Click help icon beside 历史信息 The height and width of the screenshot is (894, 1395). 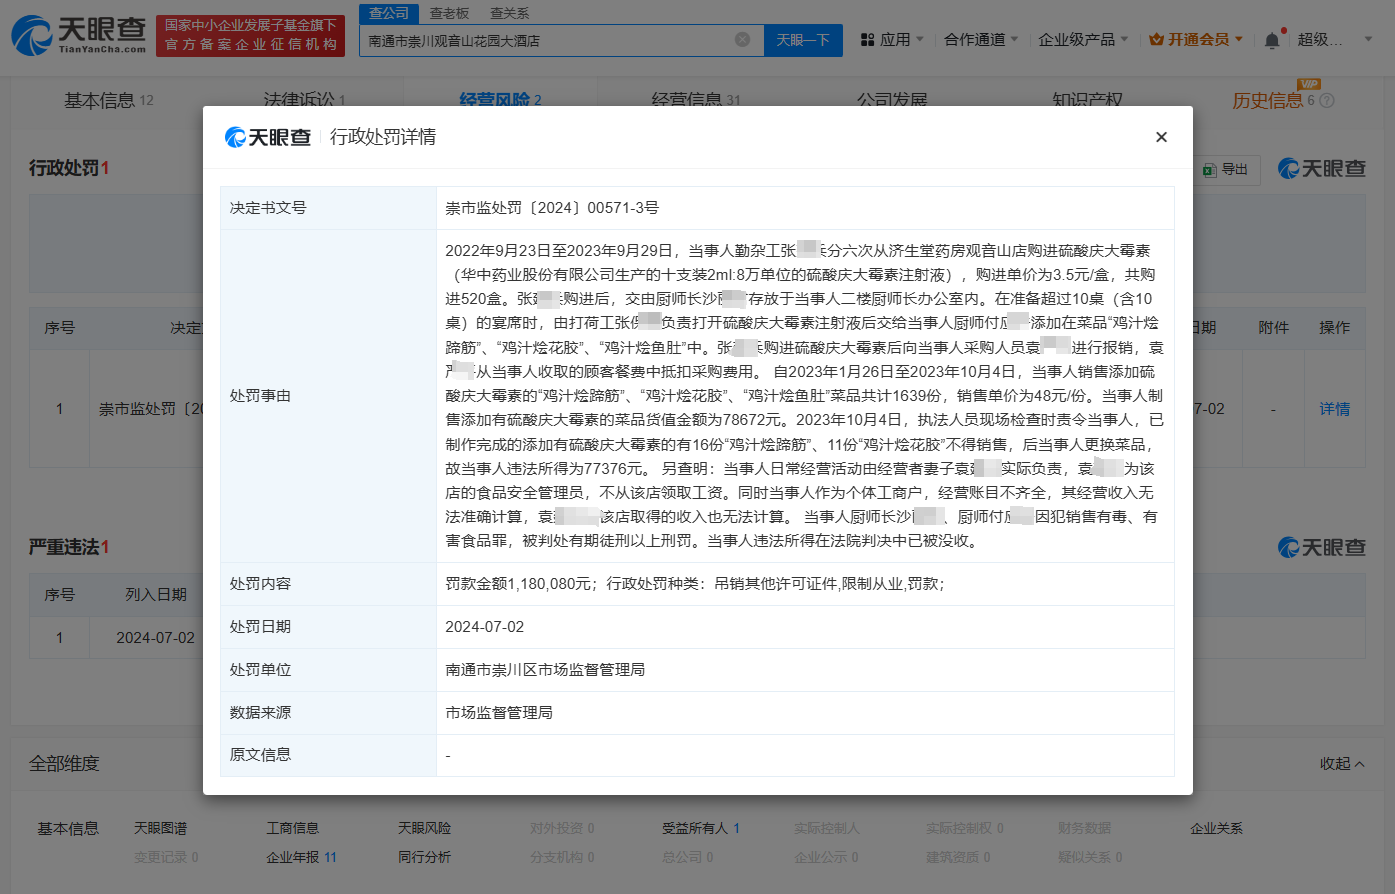[1327, 101]
